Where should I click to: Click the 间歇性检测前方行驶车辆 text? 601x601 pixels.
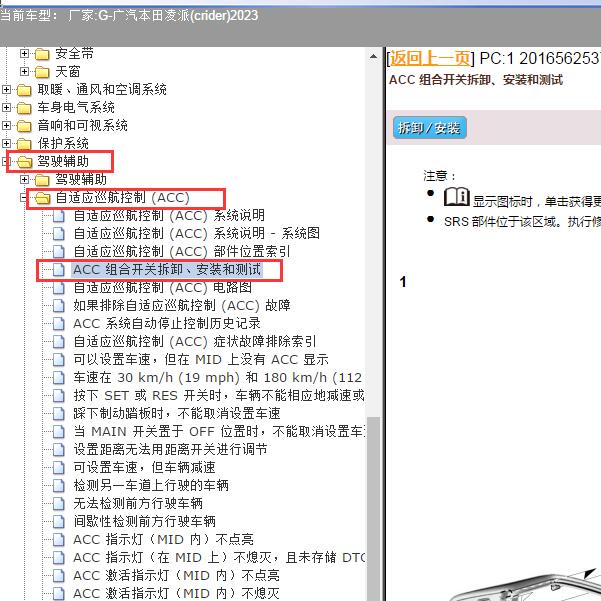pos(145,522)
